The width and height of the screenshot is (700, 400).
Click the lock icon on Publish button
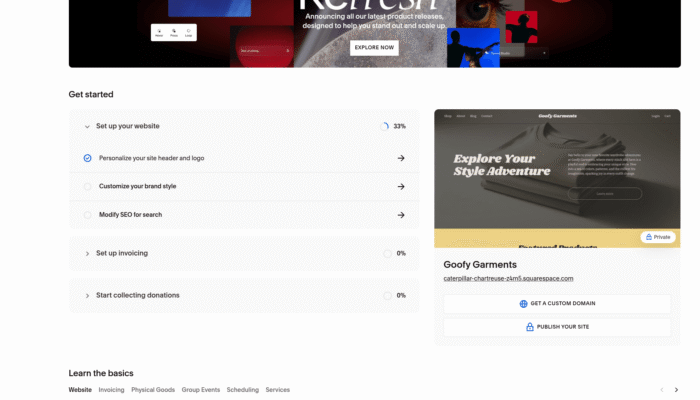530,327
